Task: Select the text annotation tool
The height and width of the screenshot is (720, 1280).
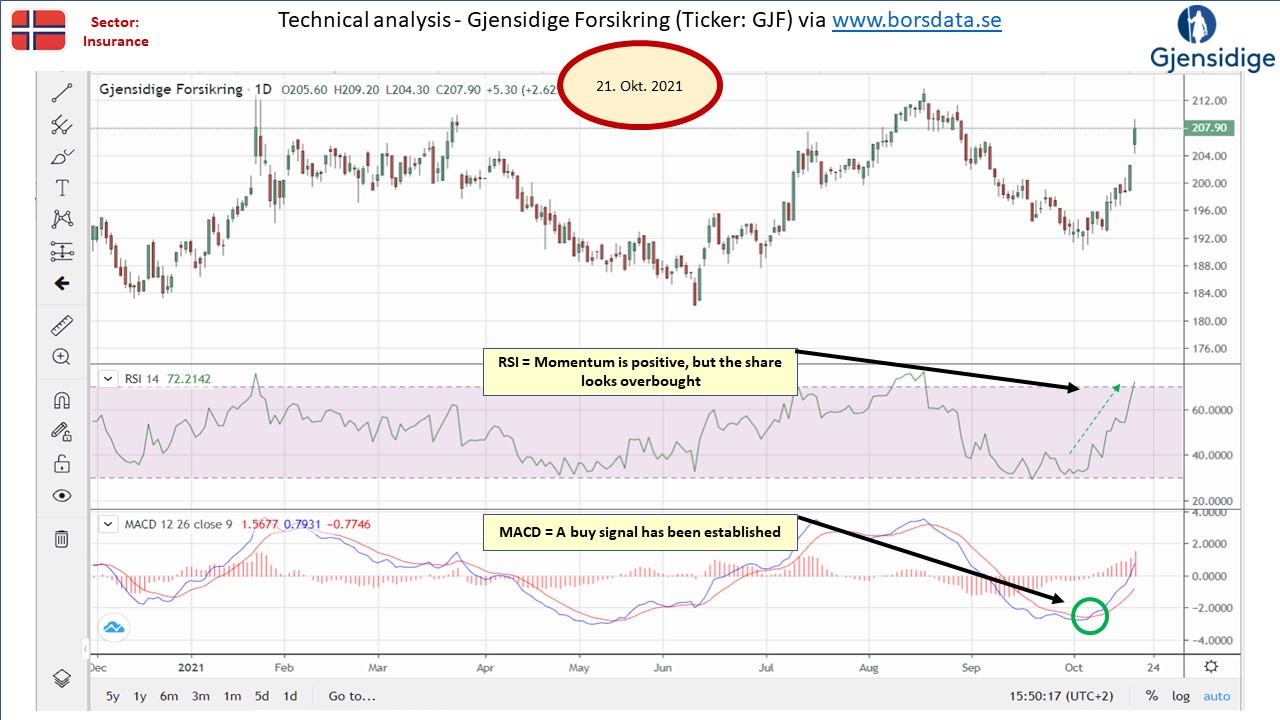Action: [62, 188]
